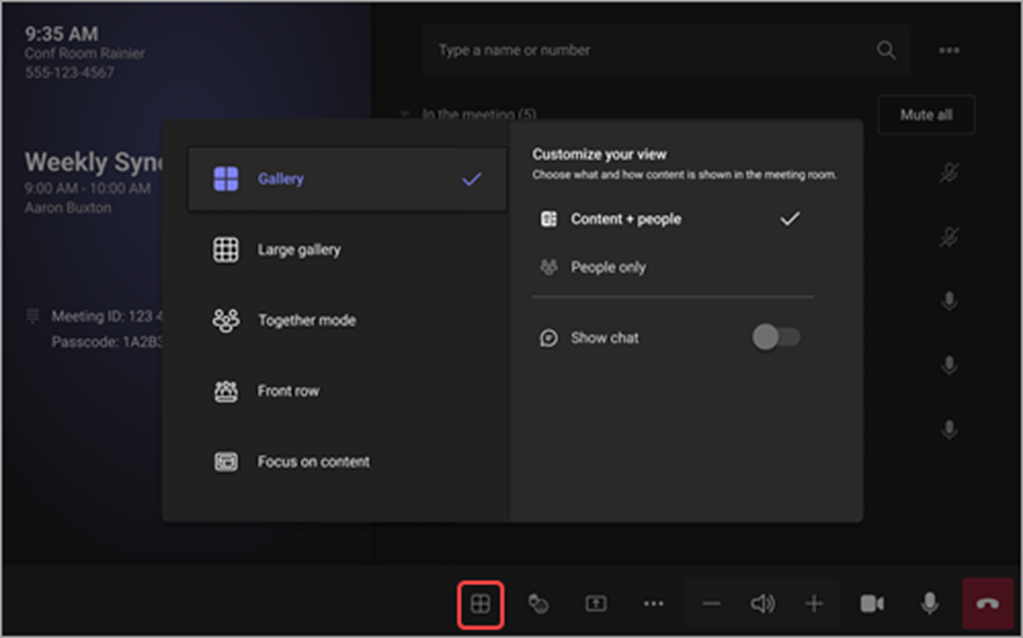Select the Raise hand reaction icon
Image resolution: width=1023 pixels, height=638 pixels.
pos(539,603)
